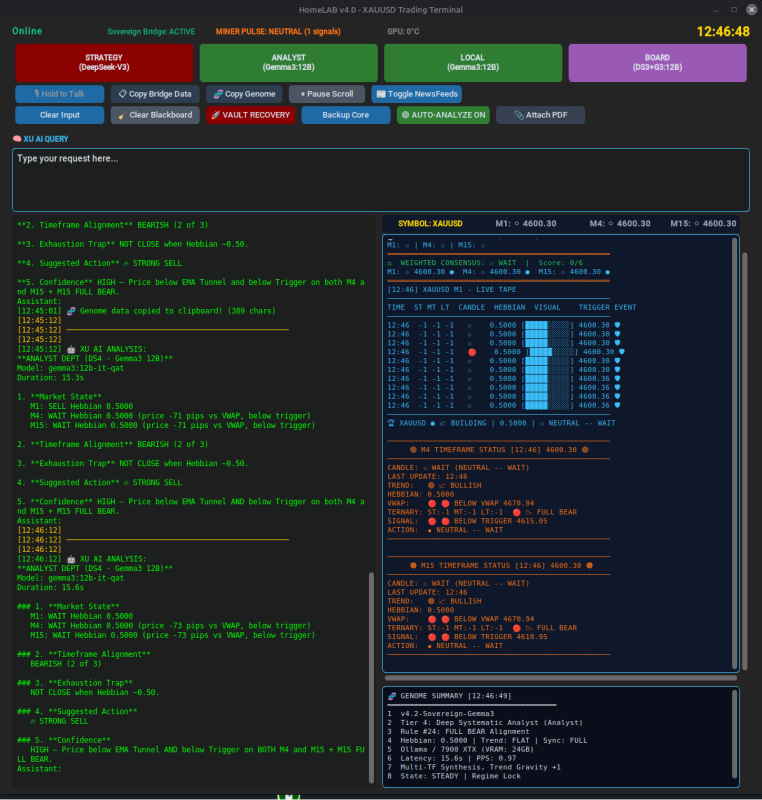This screenshot has width=762, height=800.
Task: Click 'WEIGHTED CONSENSUS' line in tape panel
Action: (485, 263)
